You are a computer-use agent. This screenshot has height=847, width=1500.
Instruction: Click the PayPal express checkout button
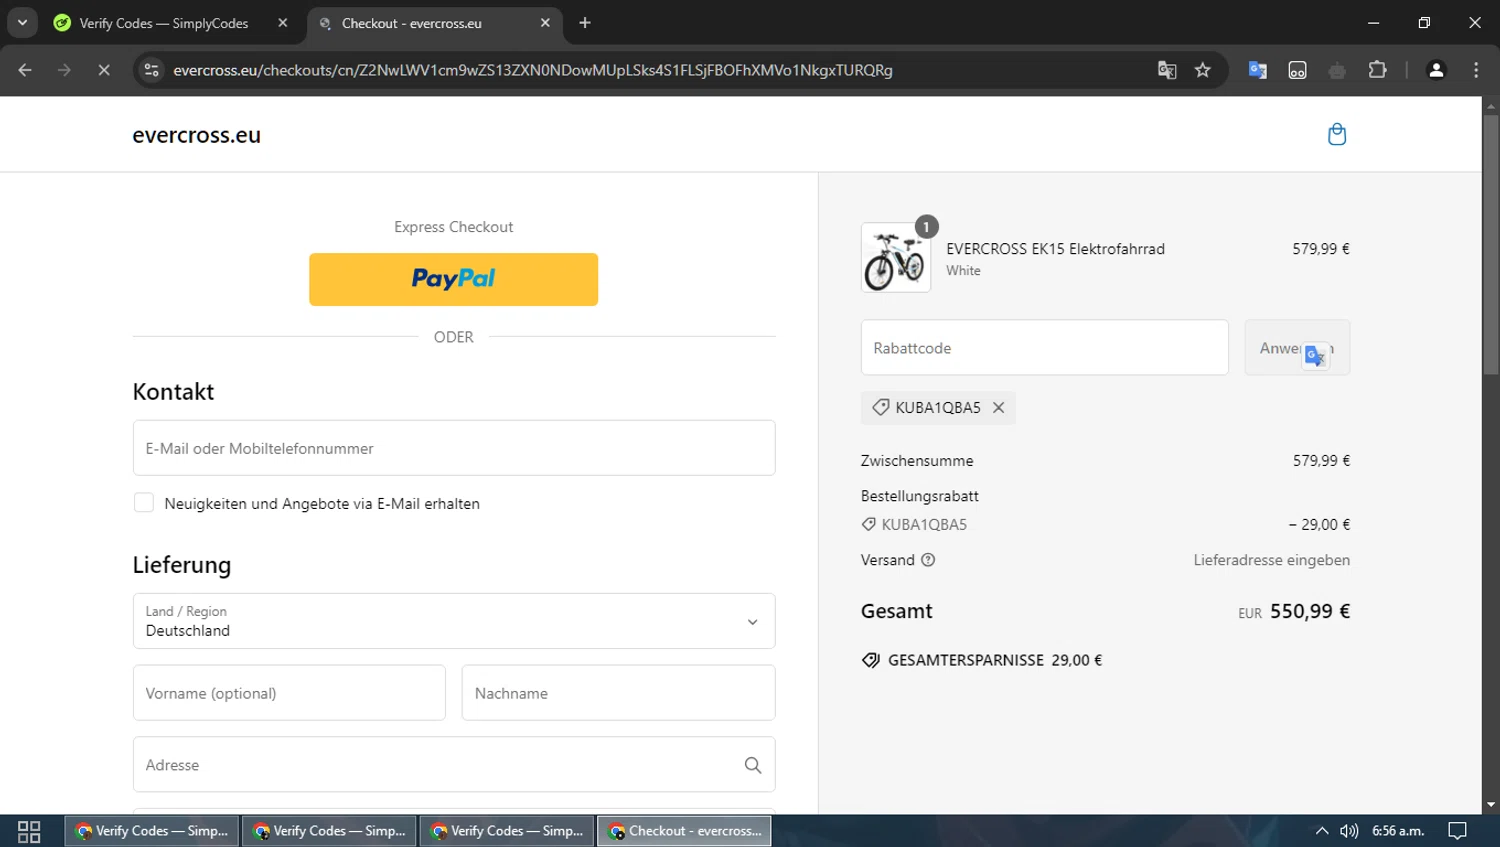point(453,279)
